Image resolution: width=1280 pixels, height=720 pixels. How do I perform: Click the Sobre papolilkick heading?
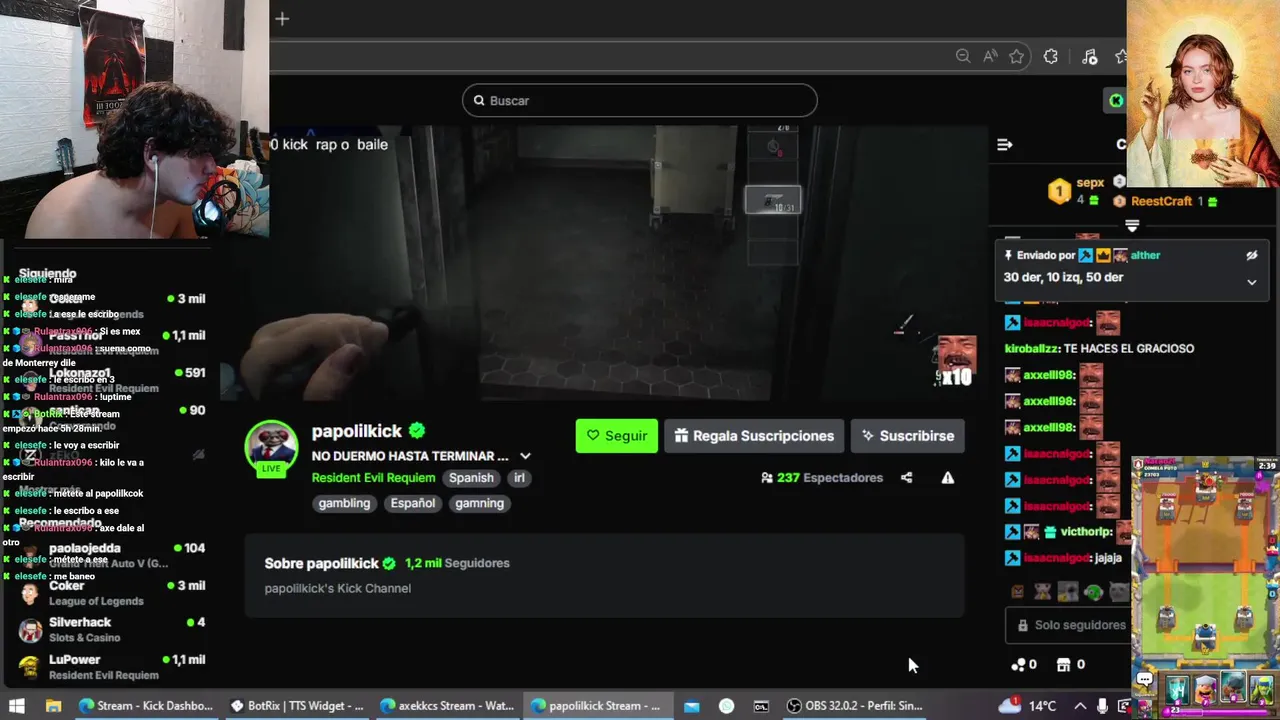pos(321,563)
